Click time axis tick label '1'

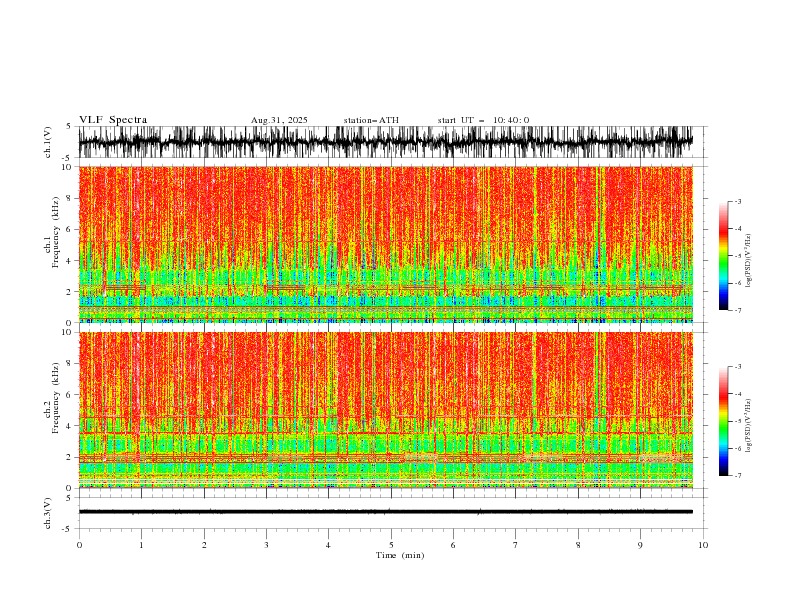point(141,545)
